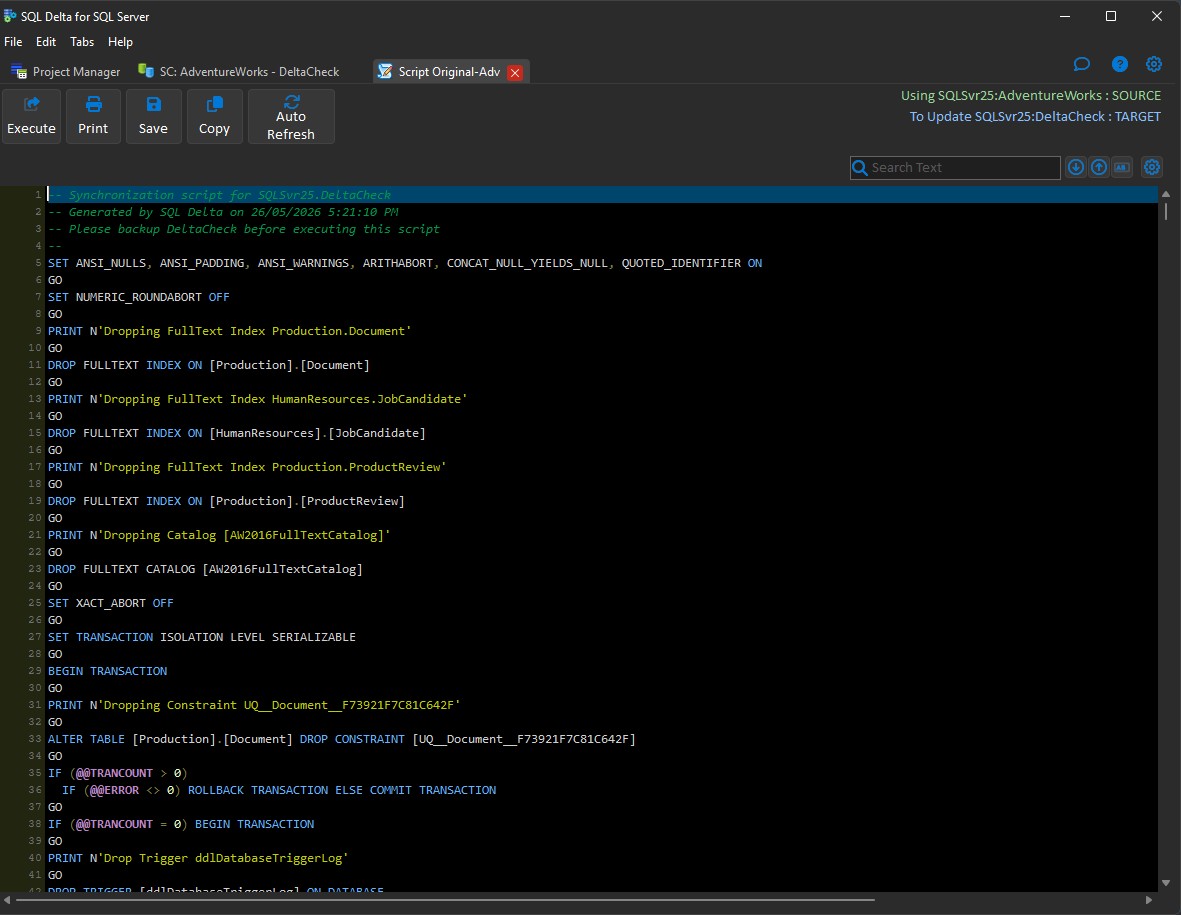1181x915 pixels.
Task: Open the feedback chat bubble icon
Action: pos(1082,64)
